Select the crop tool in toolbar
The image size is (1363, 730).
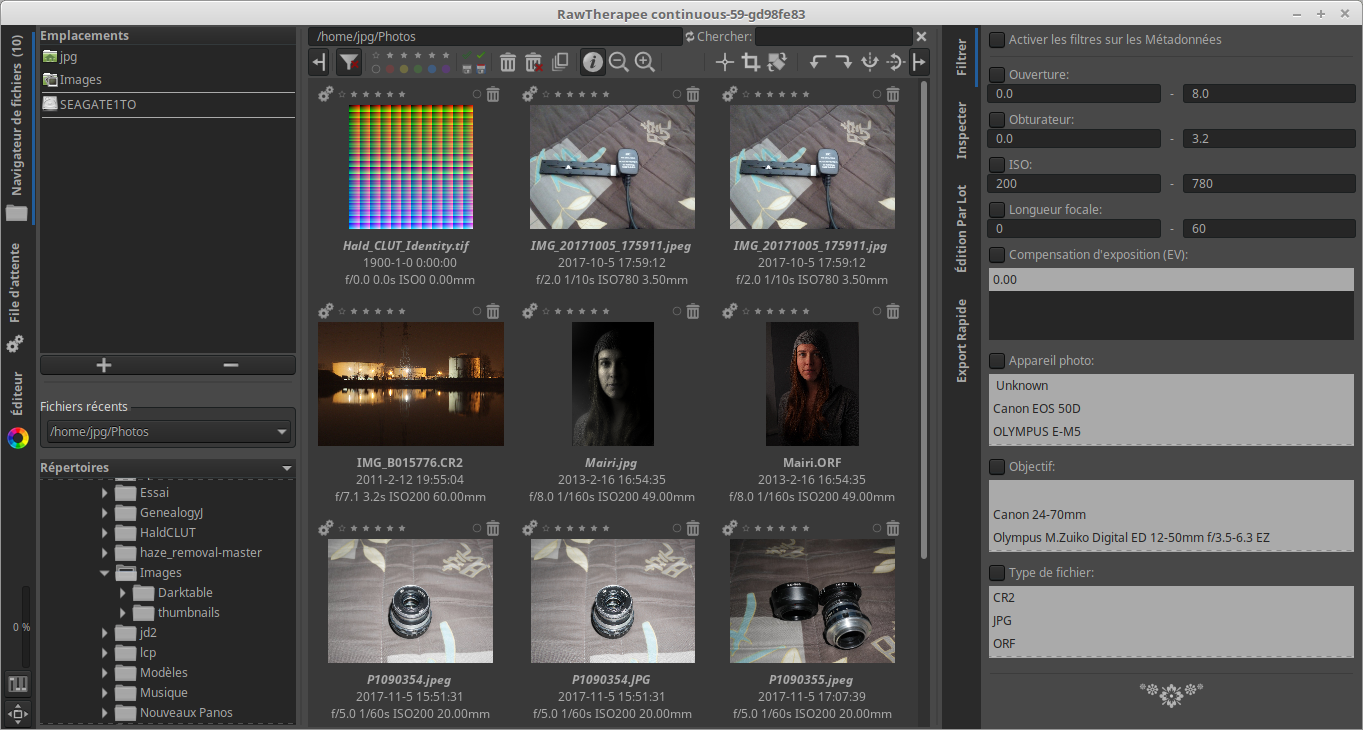751,63
